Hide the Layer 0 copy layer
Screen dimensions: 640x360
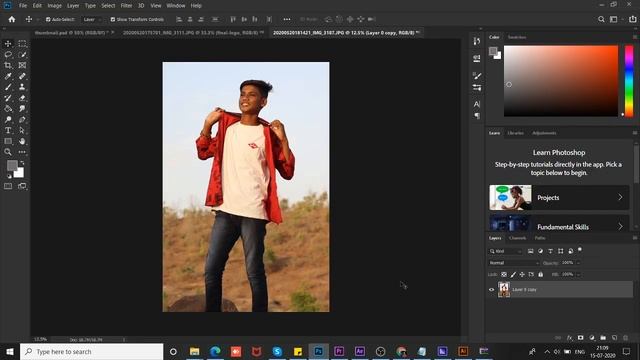coord(491,290)
